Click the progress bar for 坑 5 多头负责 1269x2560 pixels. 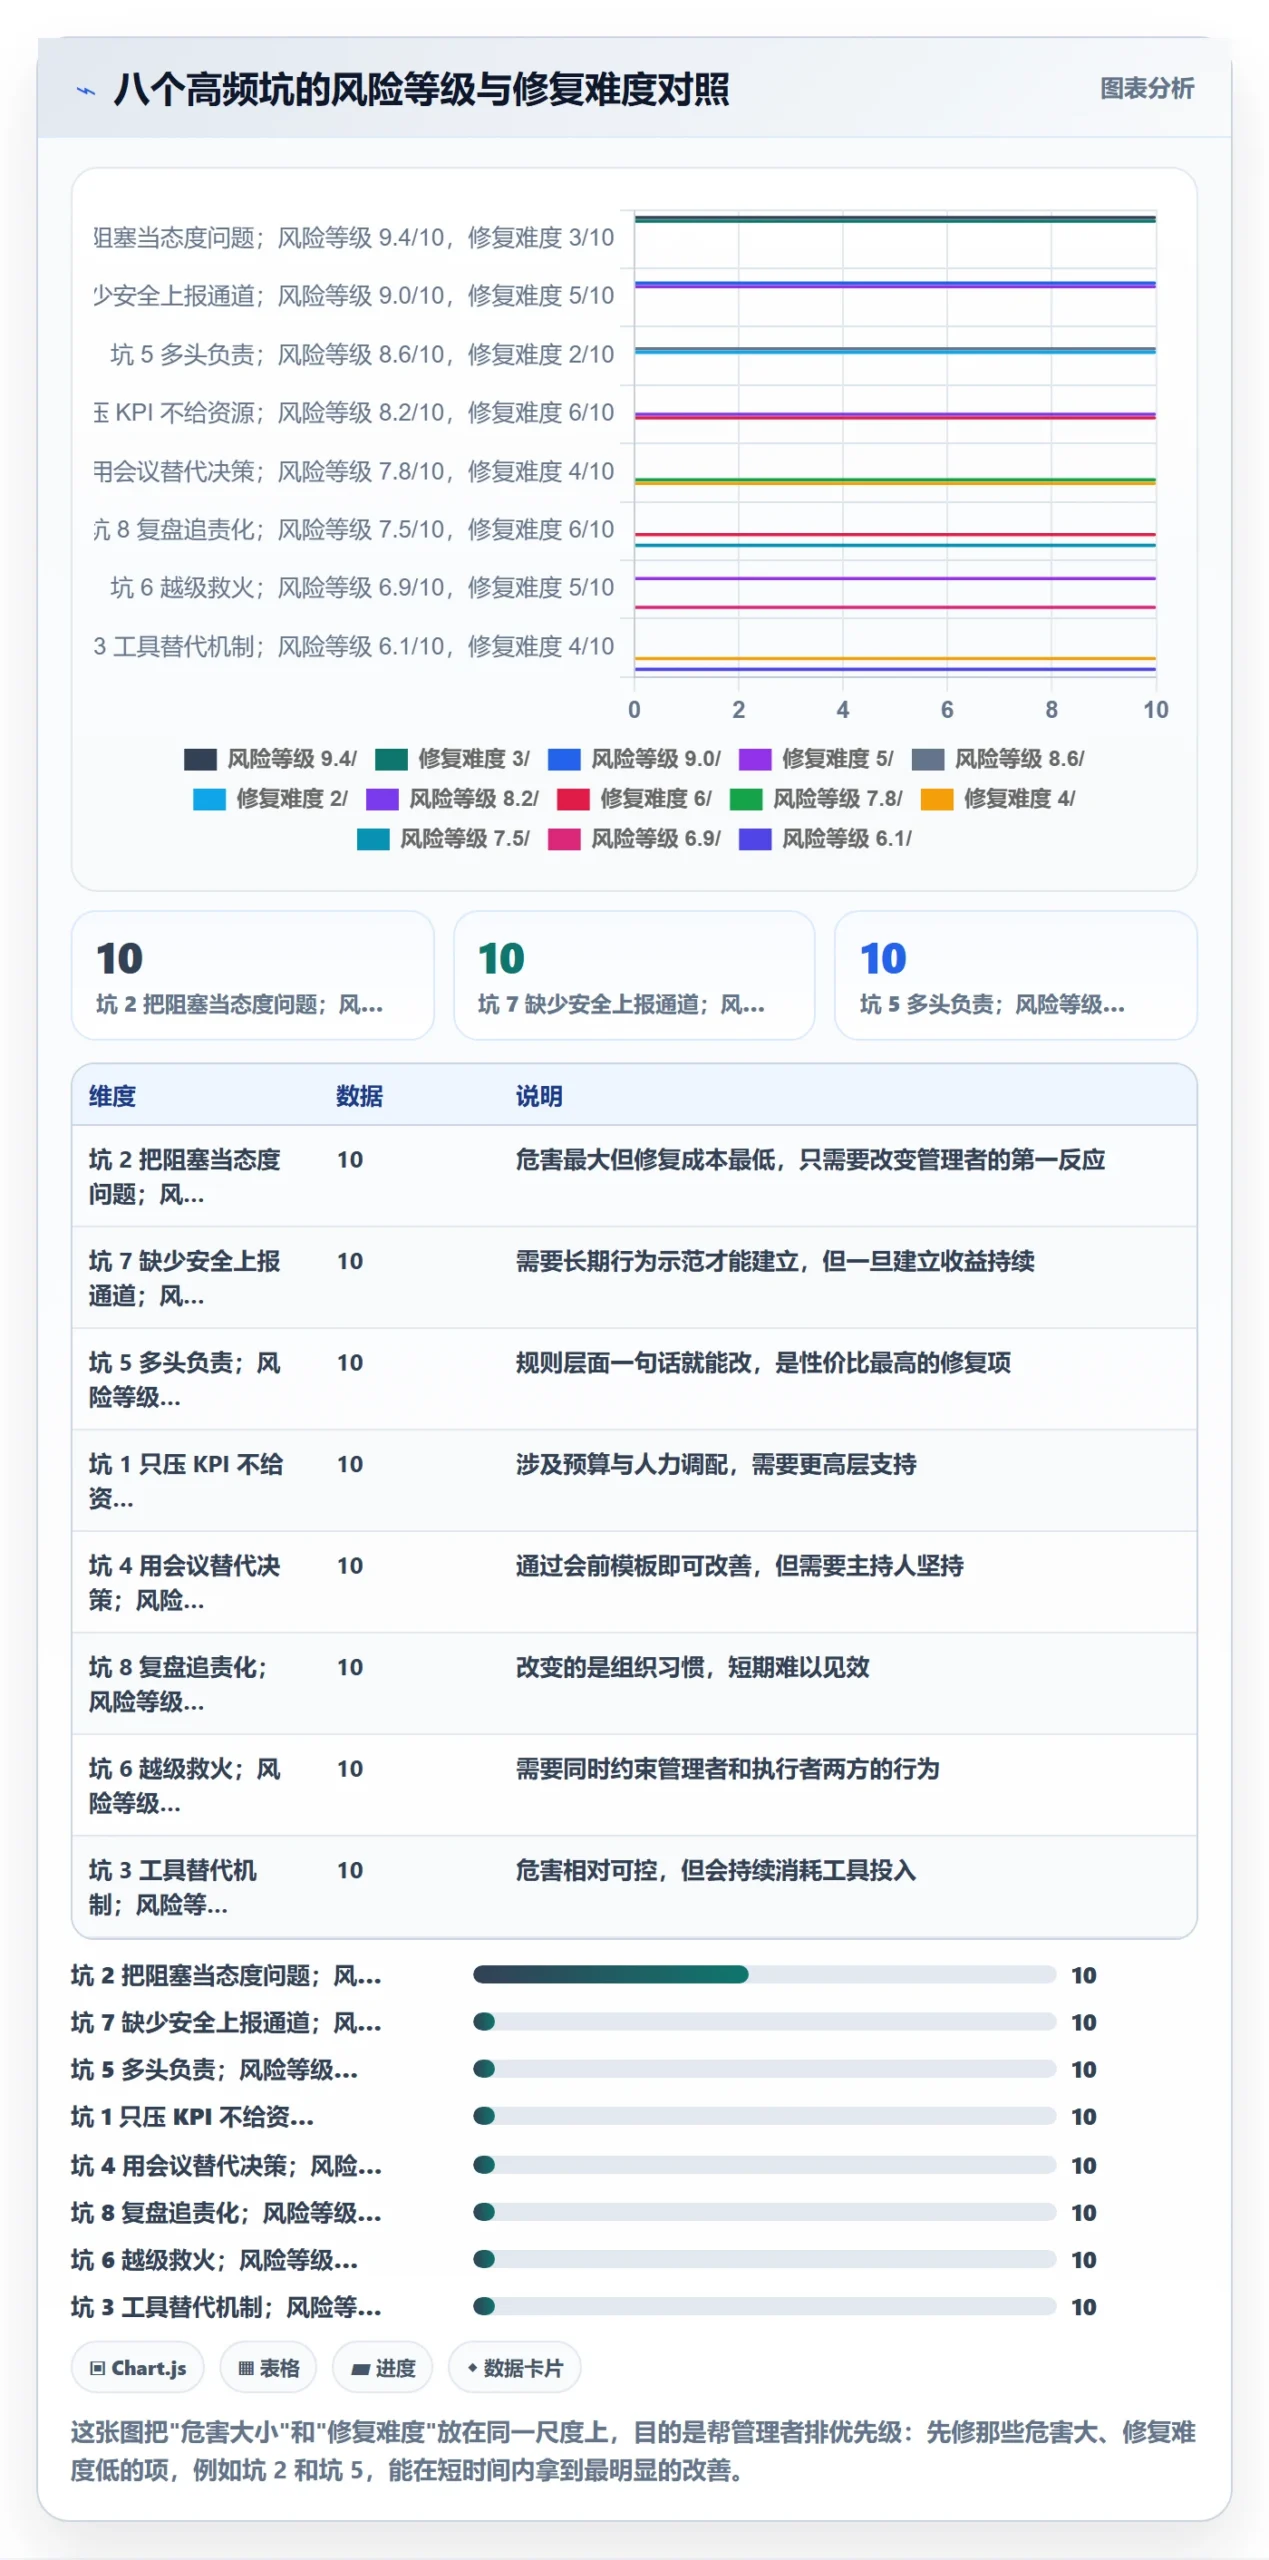point(764,2069)
